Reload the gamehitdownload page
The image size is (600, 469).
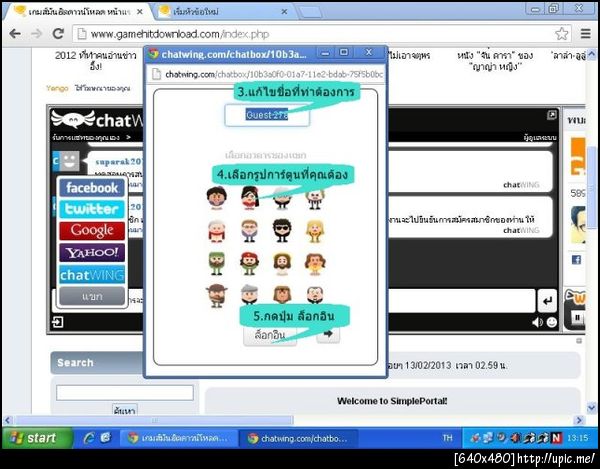pos(58,34)
